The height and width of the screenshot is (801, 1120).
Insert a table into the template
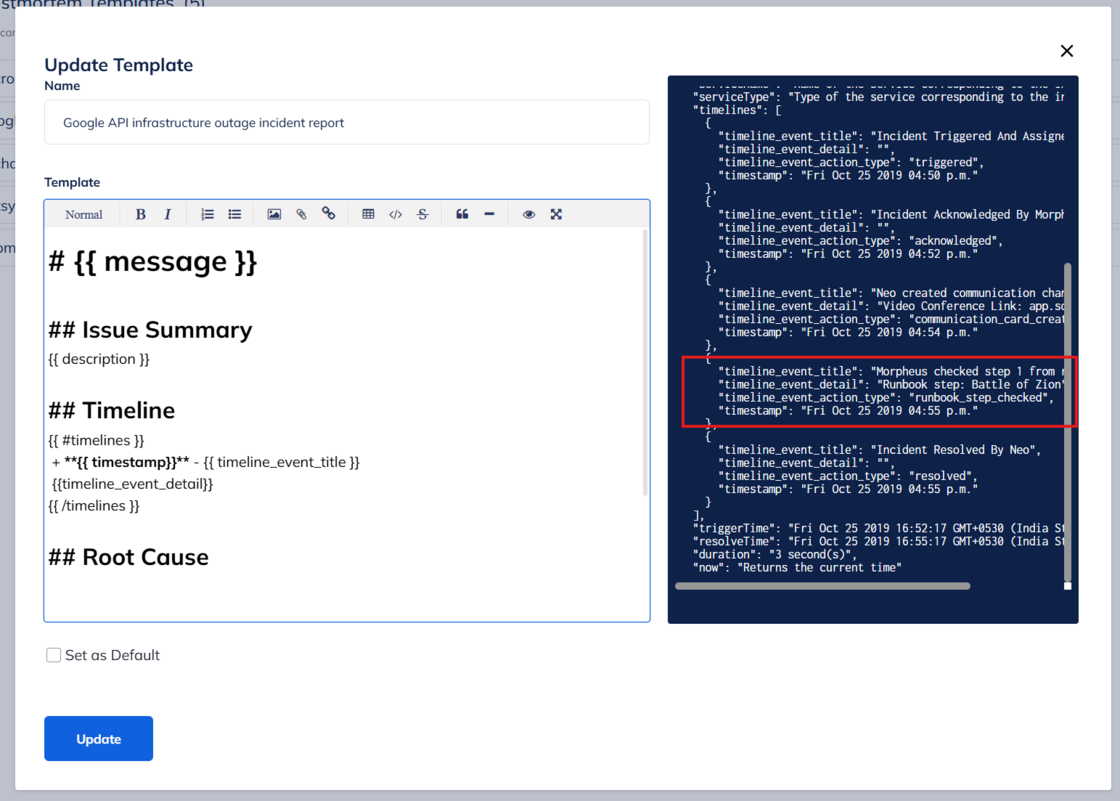pos(368,214)
